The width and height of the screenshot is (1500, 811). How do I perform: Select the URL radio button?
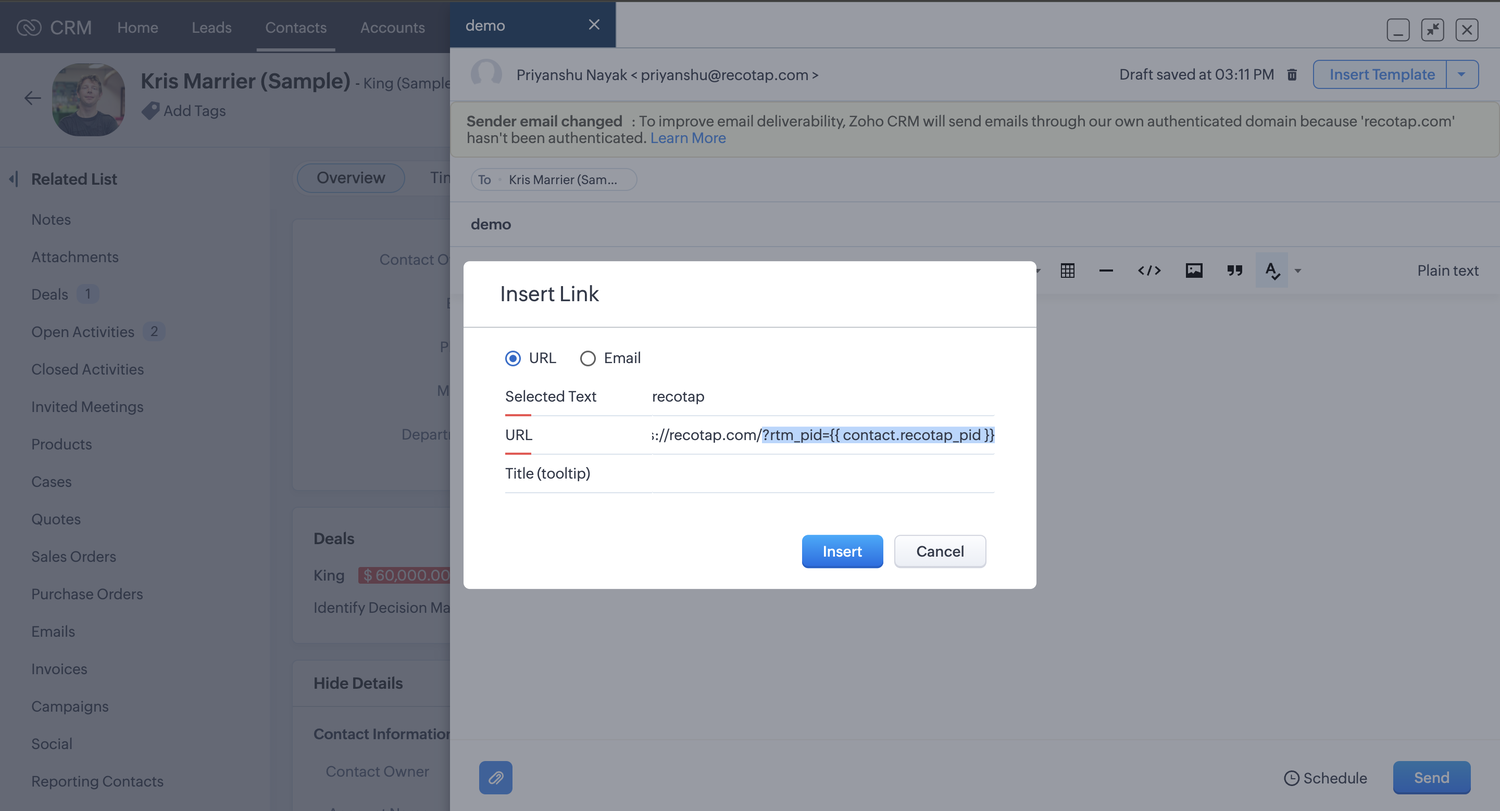pos(513,358)
